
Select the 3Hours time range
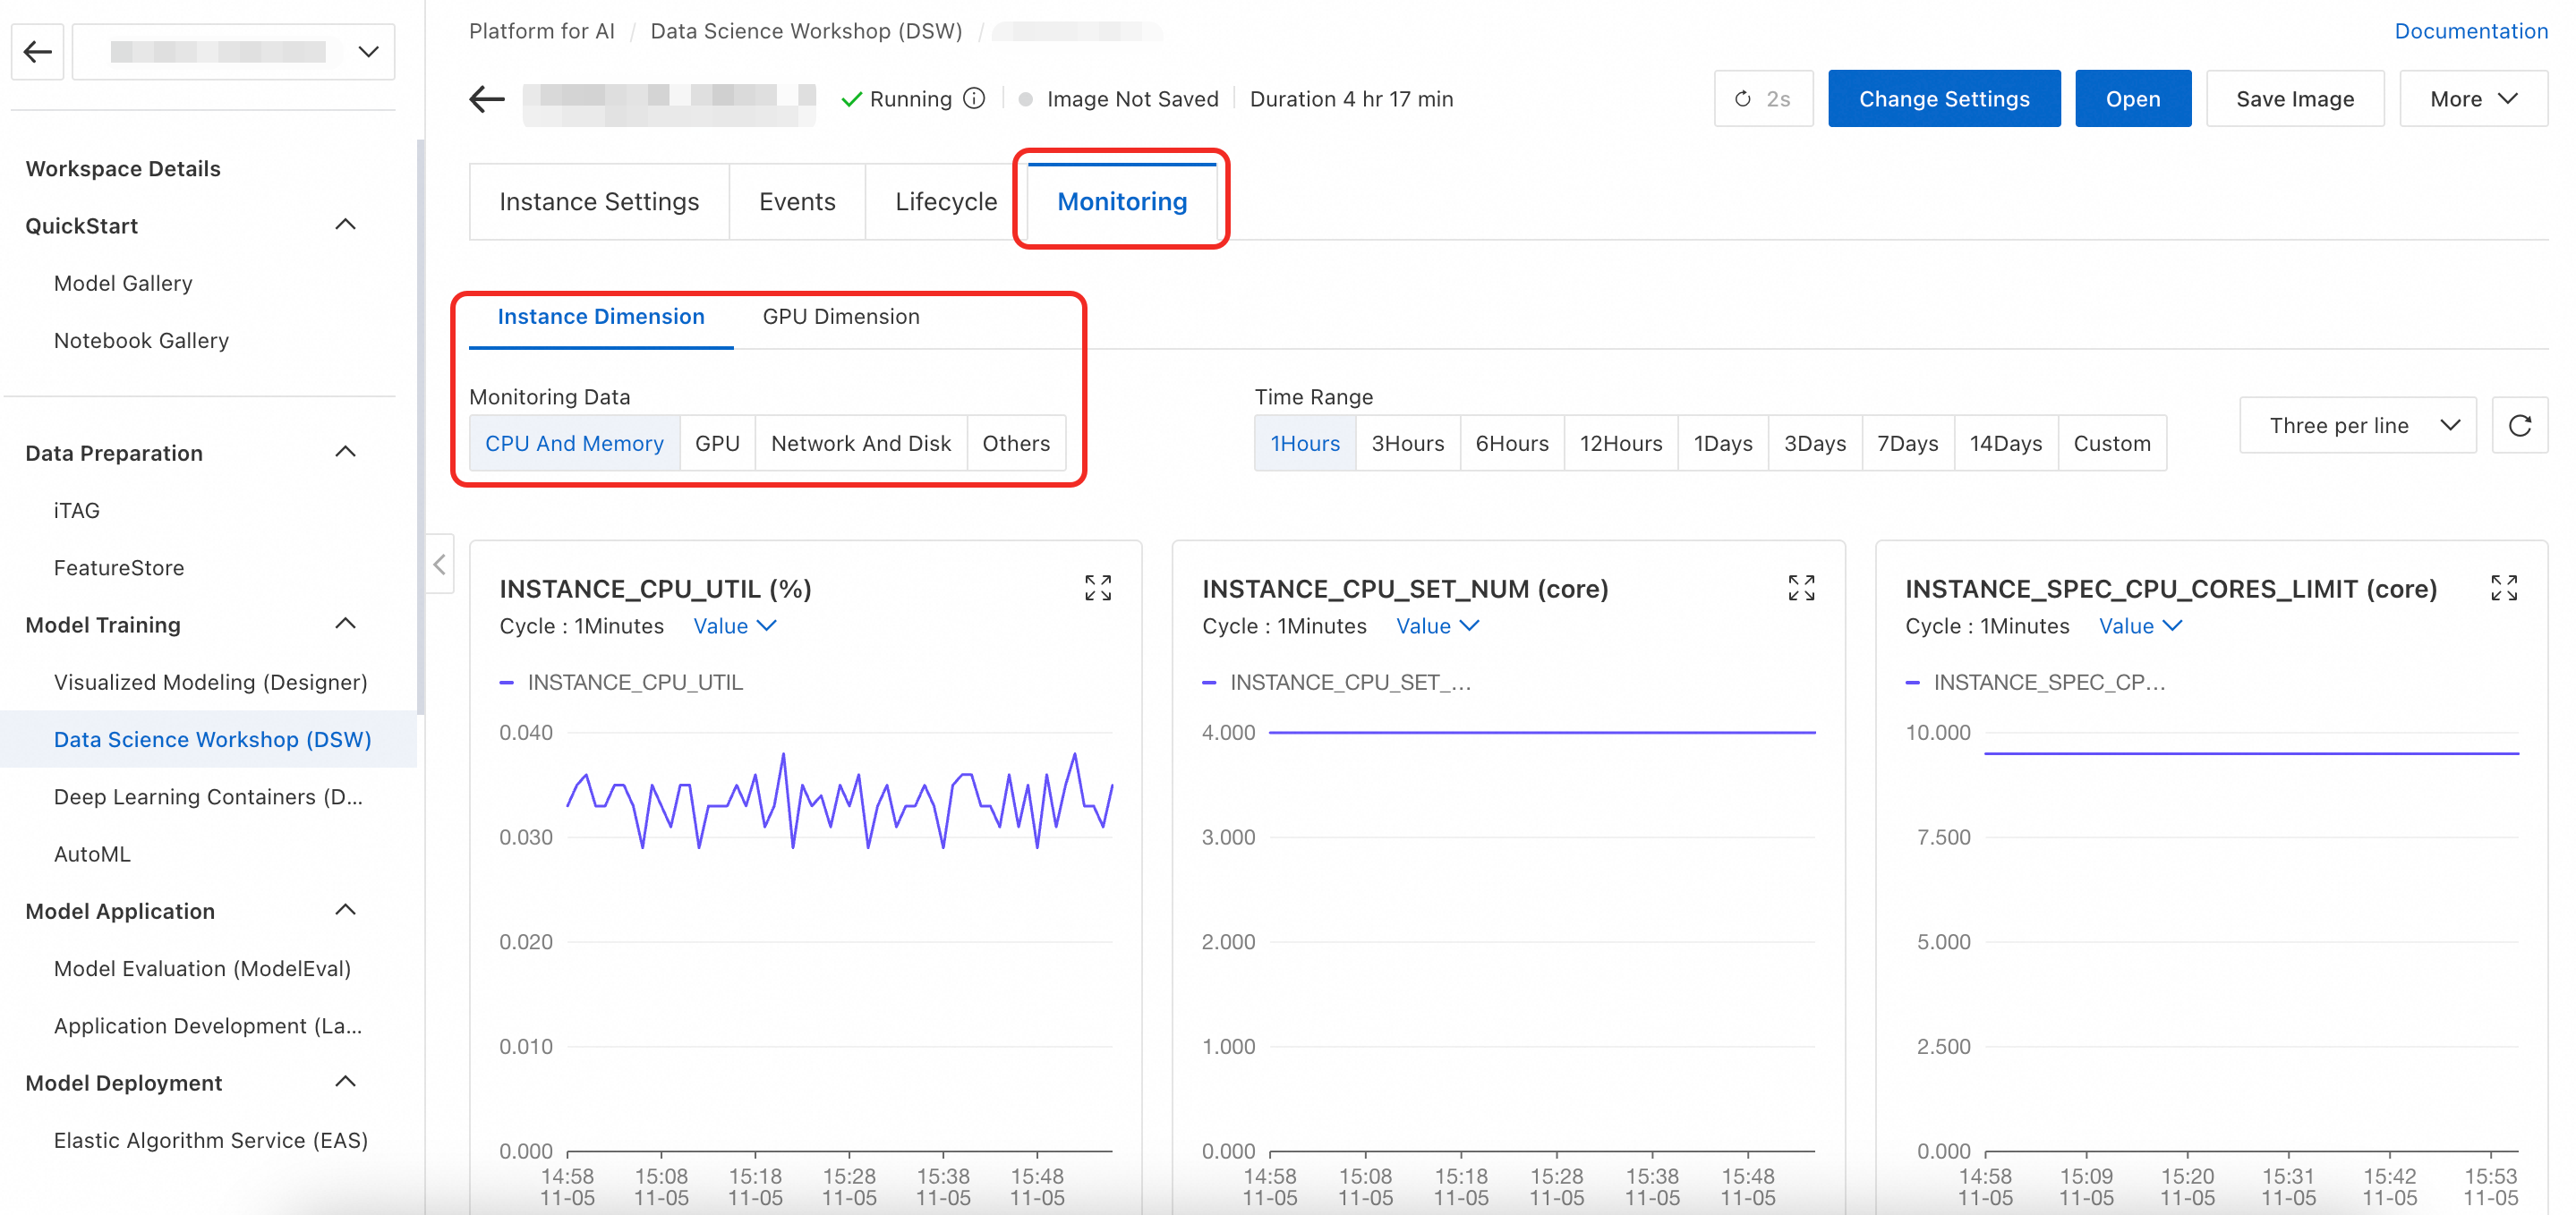tap(1407, 443)
